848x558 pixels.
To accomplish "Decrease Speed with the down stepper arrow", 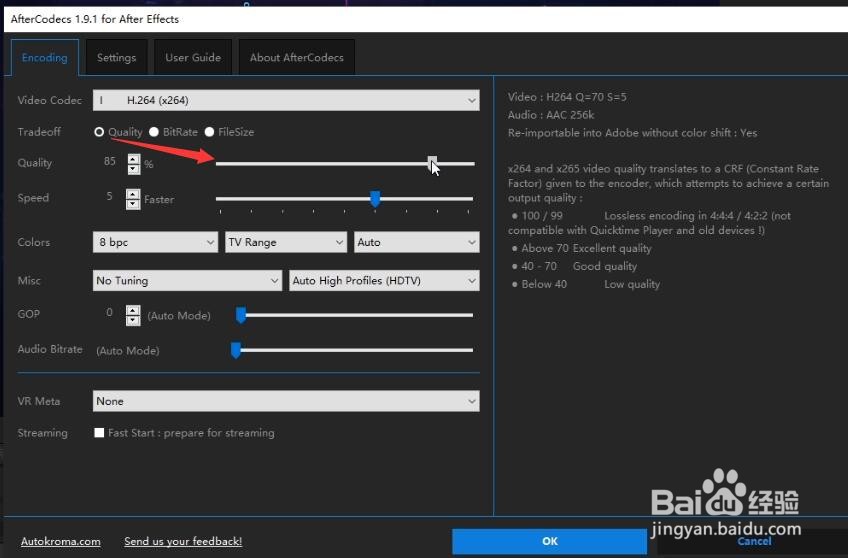I will [x=133, y=204].
